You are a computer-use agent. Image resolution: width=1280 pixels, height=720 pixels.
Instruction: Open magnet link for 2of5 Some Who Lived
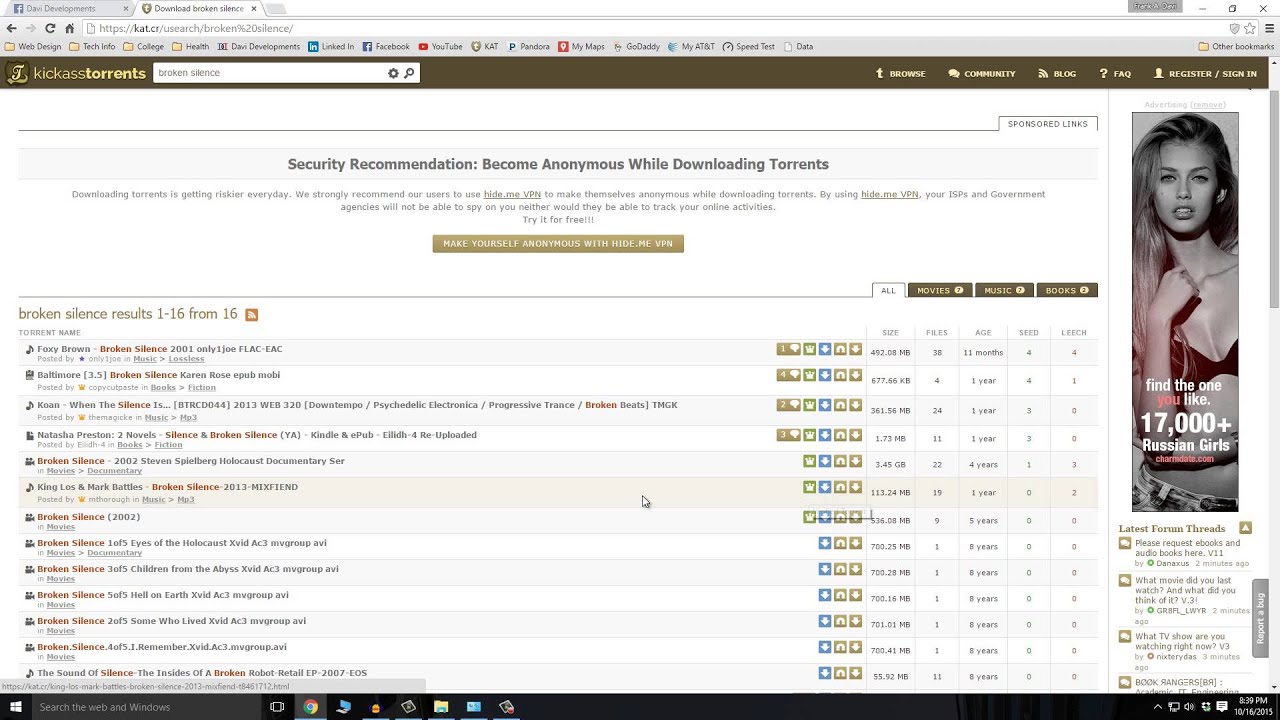tap(840, 622)
